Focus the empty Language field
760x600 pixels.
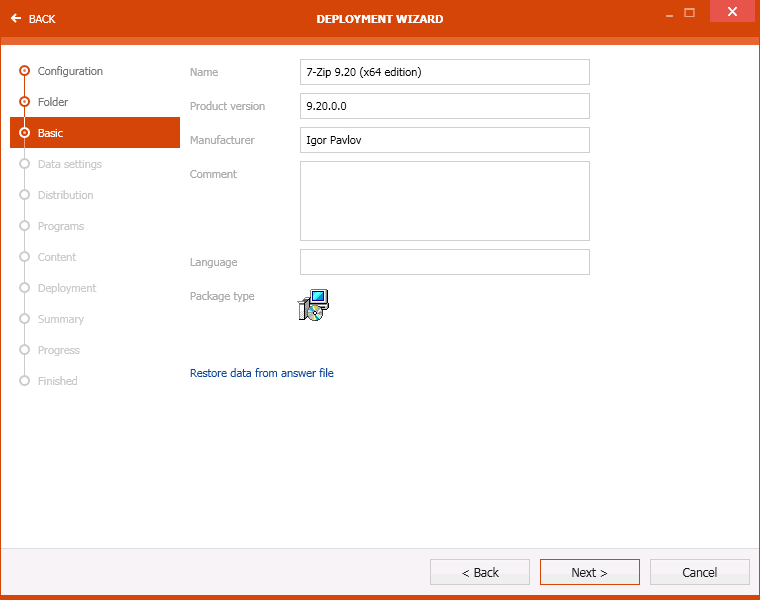click(x=444, y=262)
